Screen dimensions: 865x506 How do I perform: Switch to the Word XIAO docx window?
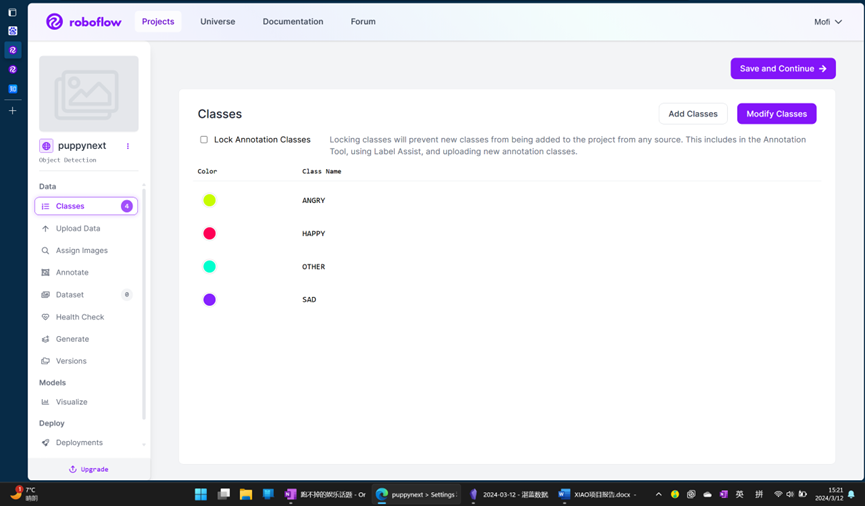(597, 494)
